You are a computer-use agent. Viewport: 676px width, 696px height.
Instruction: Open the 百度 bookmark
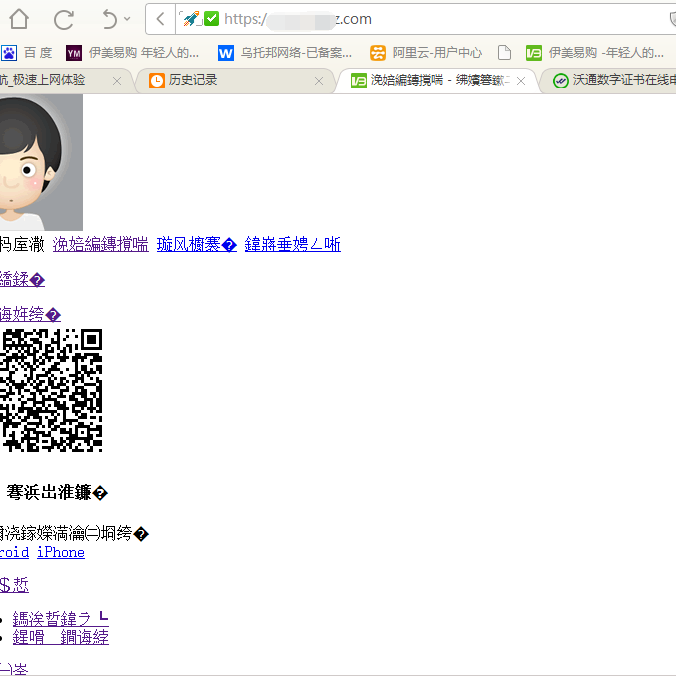point(27,53)
